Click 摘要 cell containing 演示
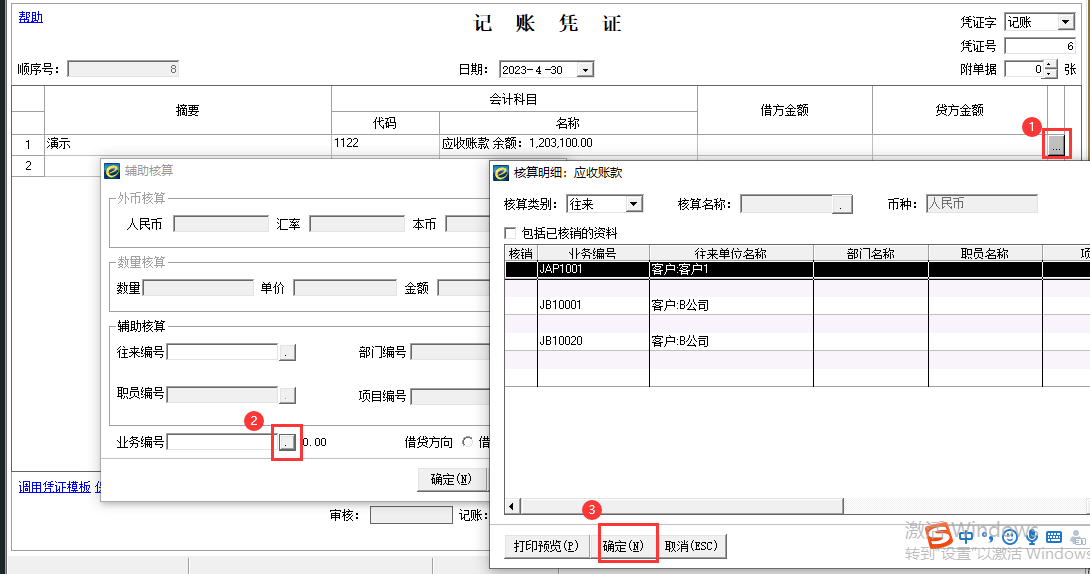Image resolution: width=1090 pixels, height=574 pixels. (x=188, y=144)
